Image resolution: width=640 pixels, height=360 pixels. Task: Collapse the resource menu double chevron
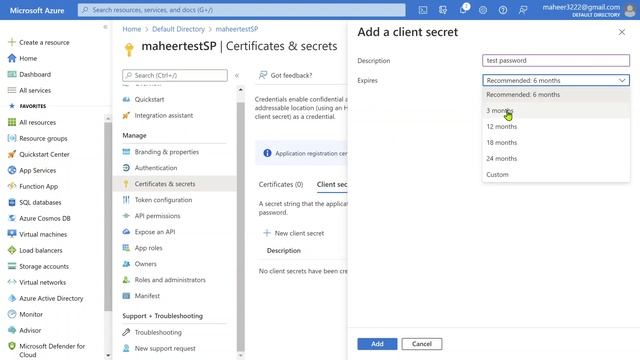click(237, 76)
